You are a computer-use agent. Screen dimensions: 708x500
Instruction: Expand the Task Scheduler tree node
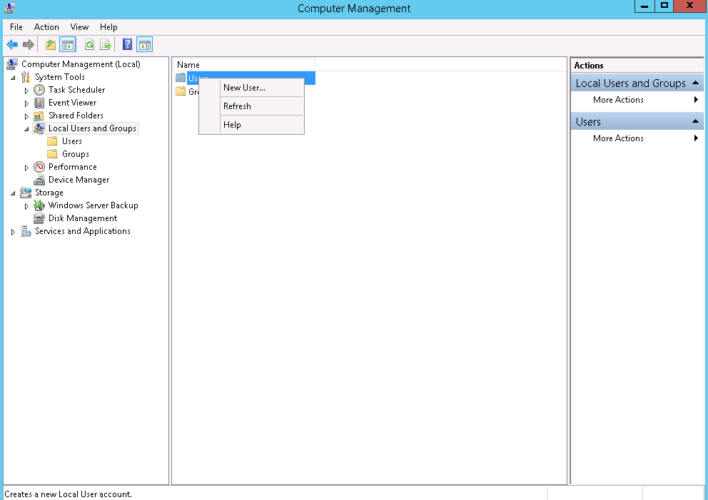pos(27,90)
